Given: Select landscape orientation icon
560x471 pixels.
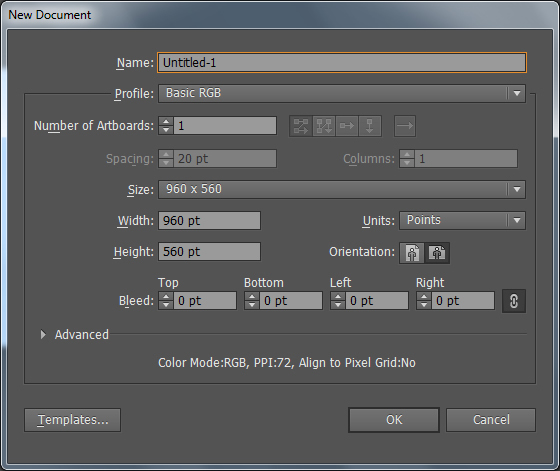Looking at the screenshot, I should (437, 253).
